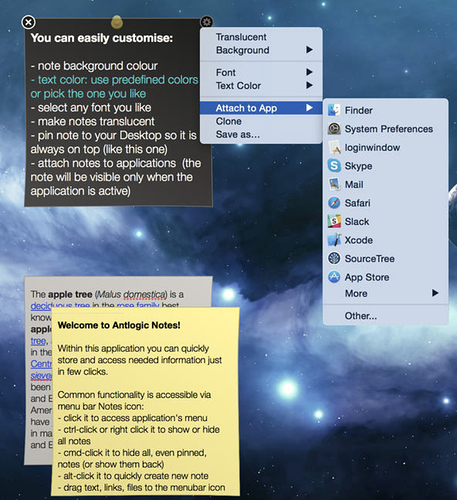Choose Clone from the note menu
This screenshot has width=457, height=500.
261,121
